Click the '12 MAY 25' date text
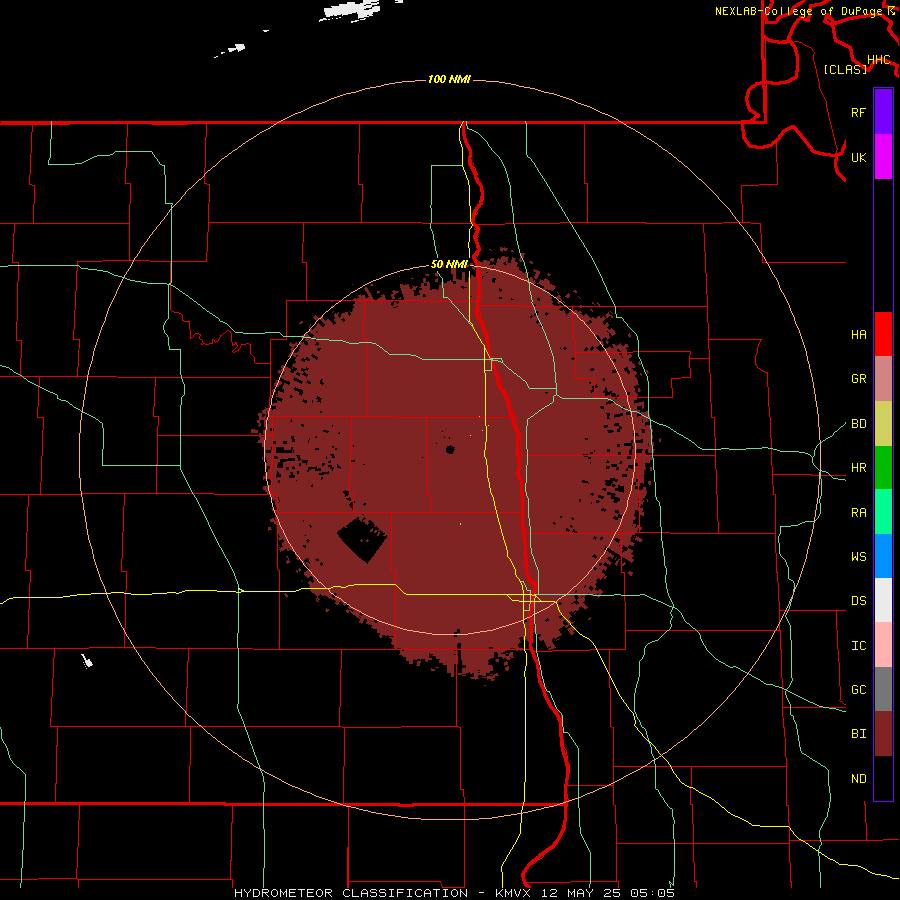Image resolution: width=900 pixels, height=900 pixels. (582, 893)
